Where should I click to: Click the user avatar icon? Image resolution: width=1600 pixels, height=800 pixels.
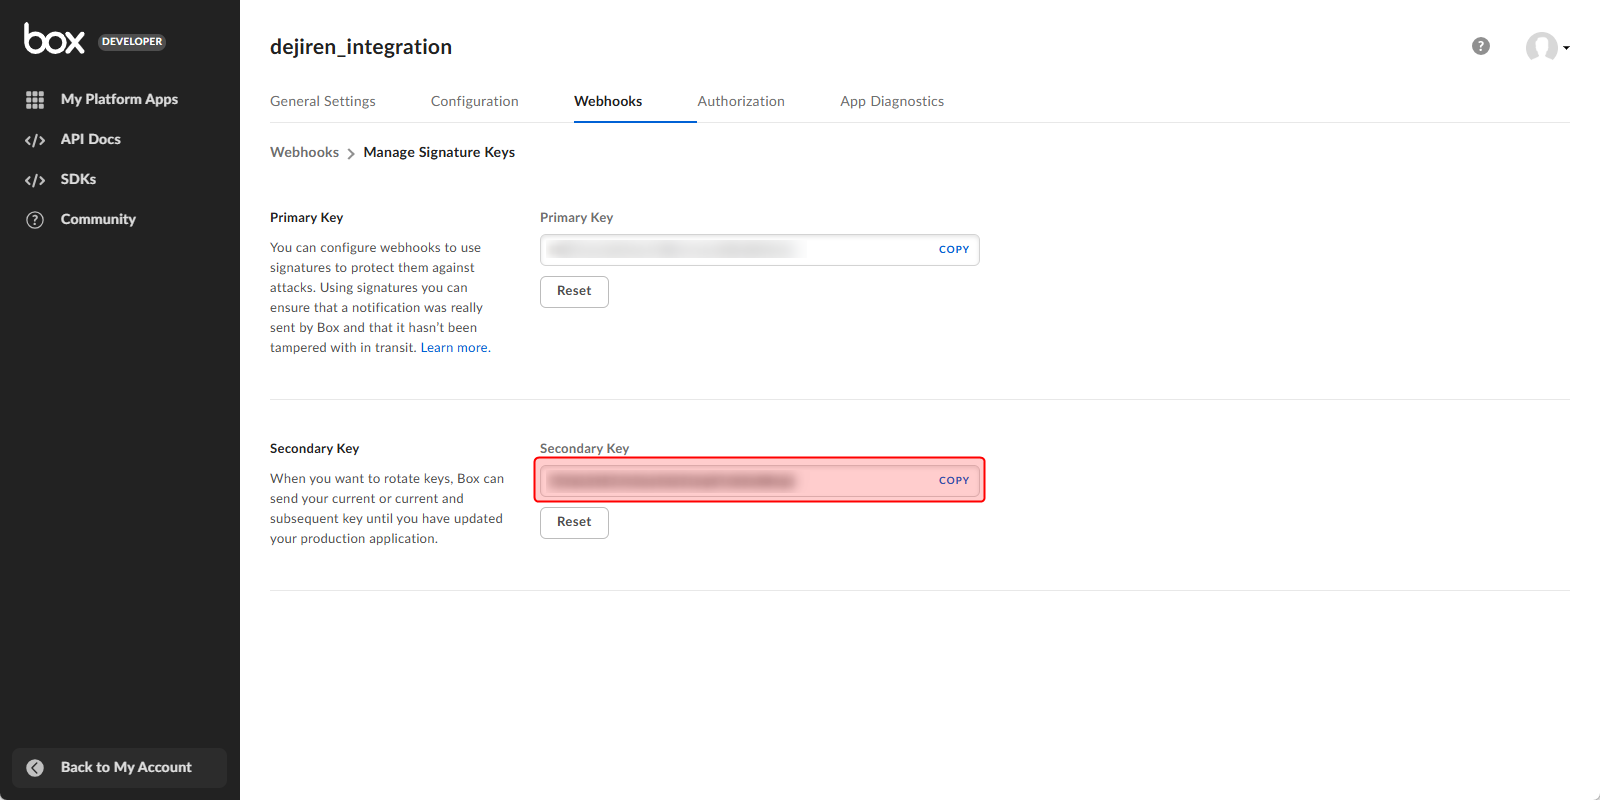point(1541,46)
